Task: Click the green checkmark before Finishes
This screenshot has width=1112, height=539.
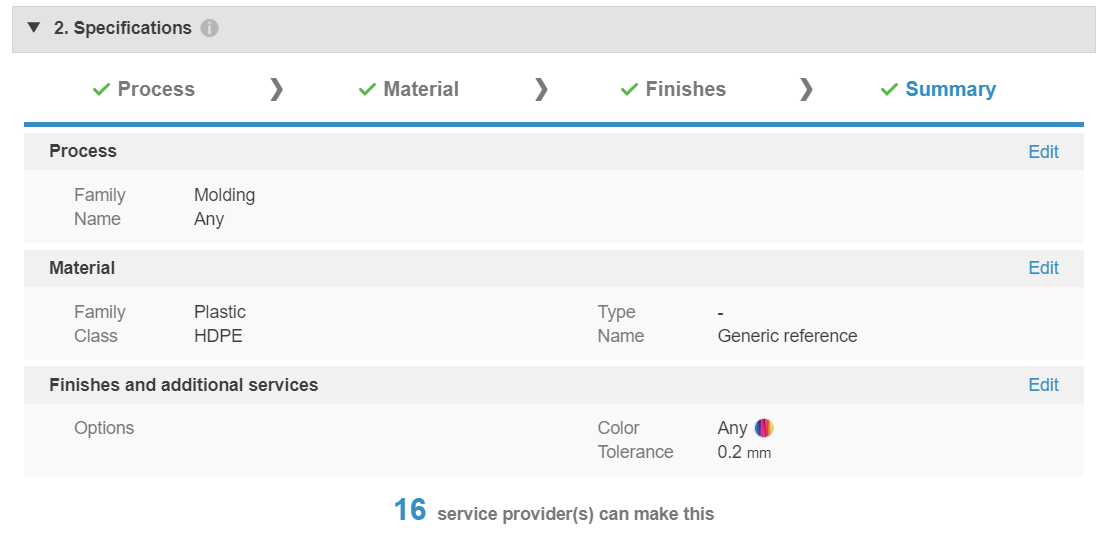Action: click(629, 89)
